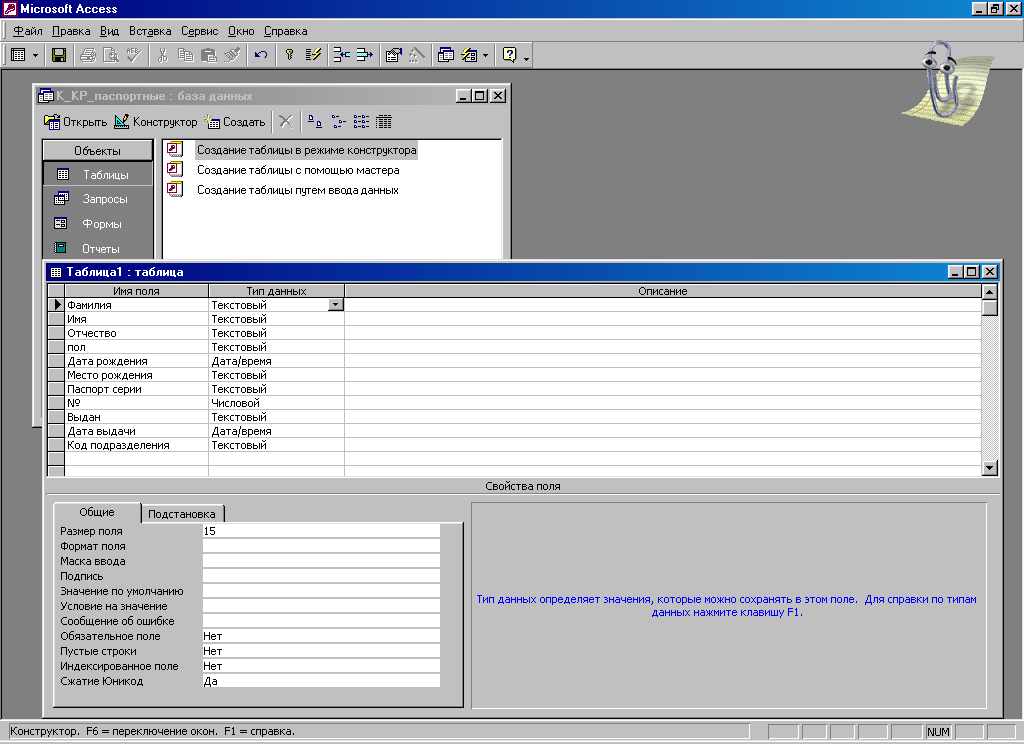This screenshot has height=744, width=1024.
Task: Undo the last action
Action: pos(261,56)
